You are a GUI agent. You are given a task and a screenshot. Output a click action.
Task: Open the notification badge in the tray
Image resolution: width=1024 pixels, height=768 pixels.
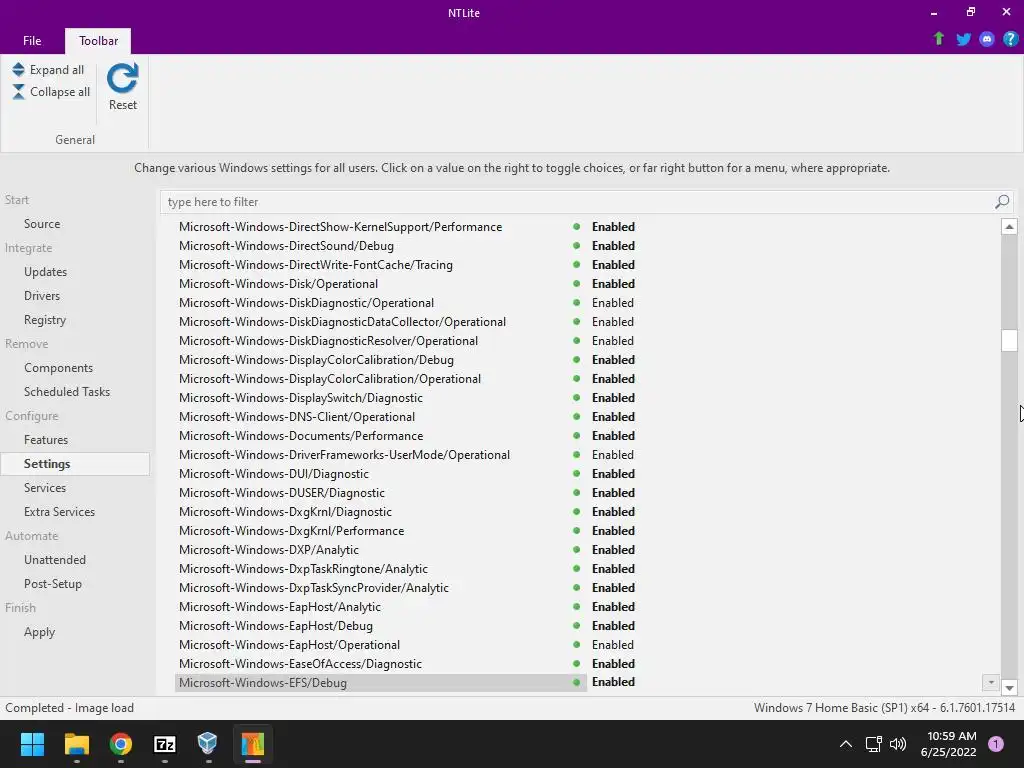point(995,744)
